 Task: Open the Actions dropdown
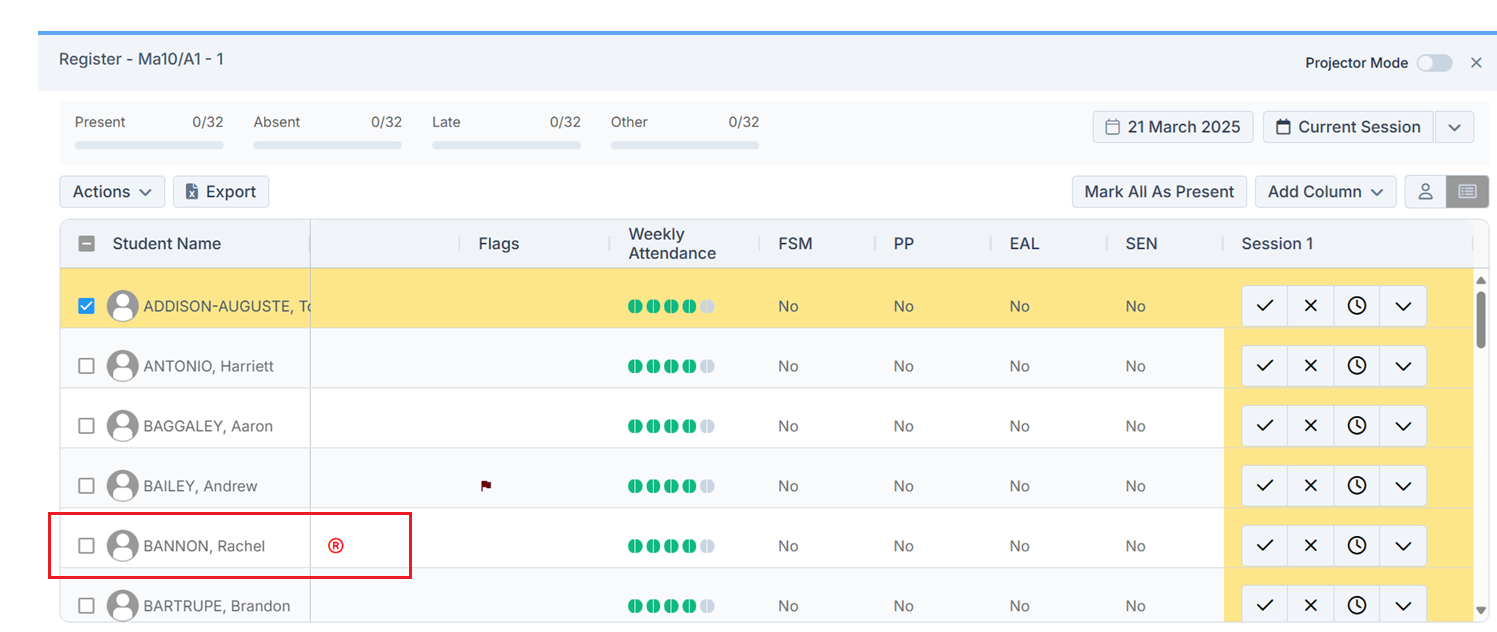tap(112, 192)
